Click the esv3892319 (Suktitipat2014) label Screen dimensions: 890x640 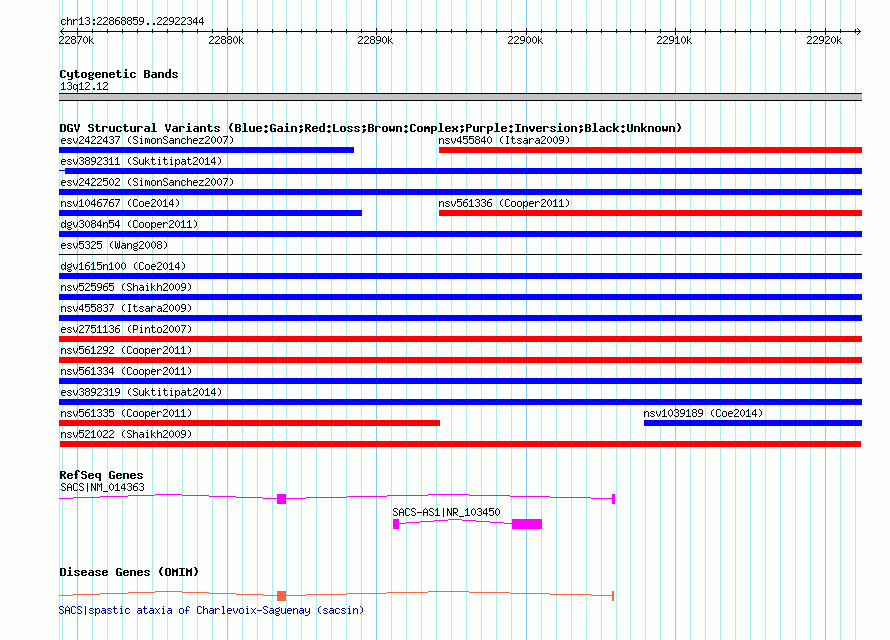click(141, 392)
